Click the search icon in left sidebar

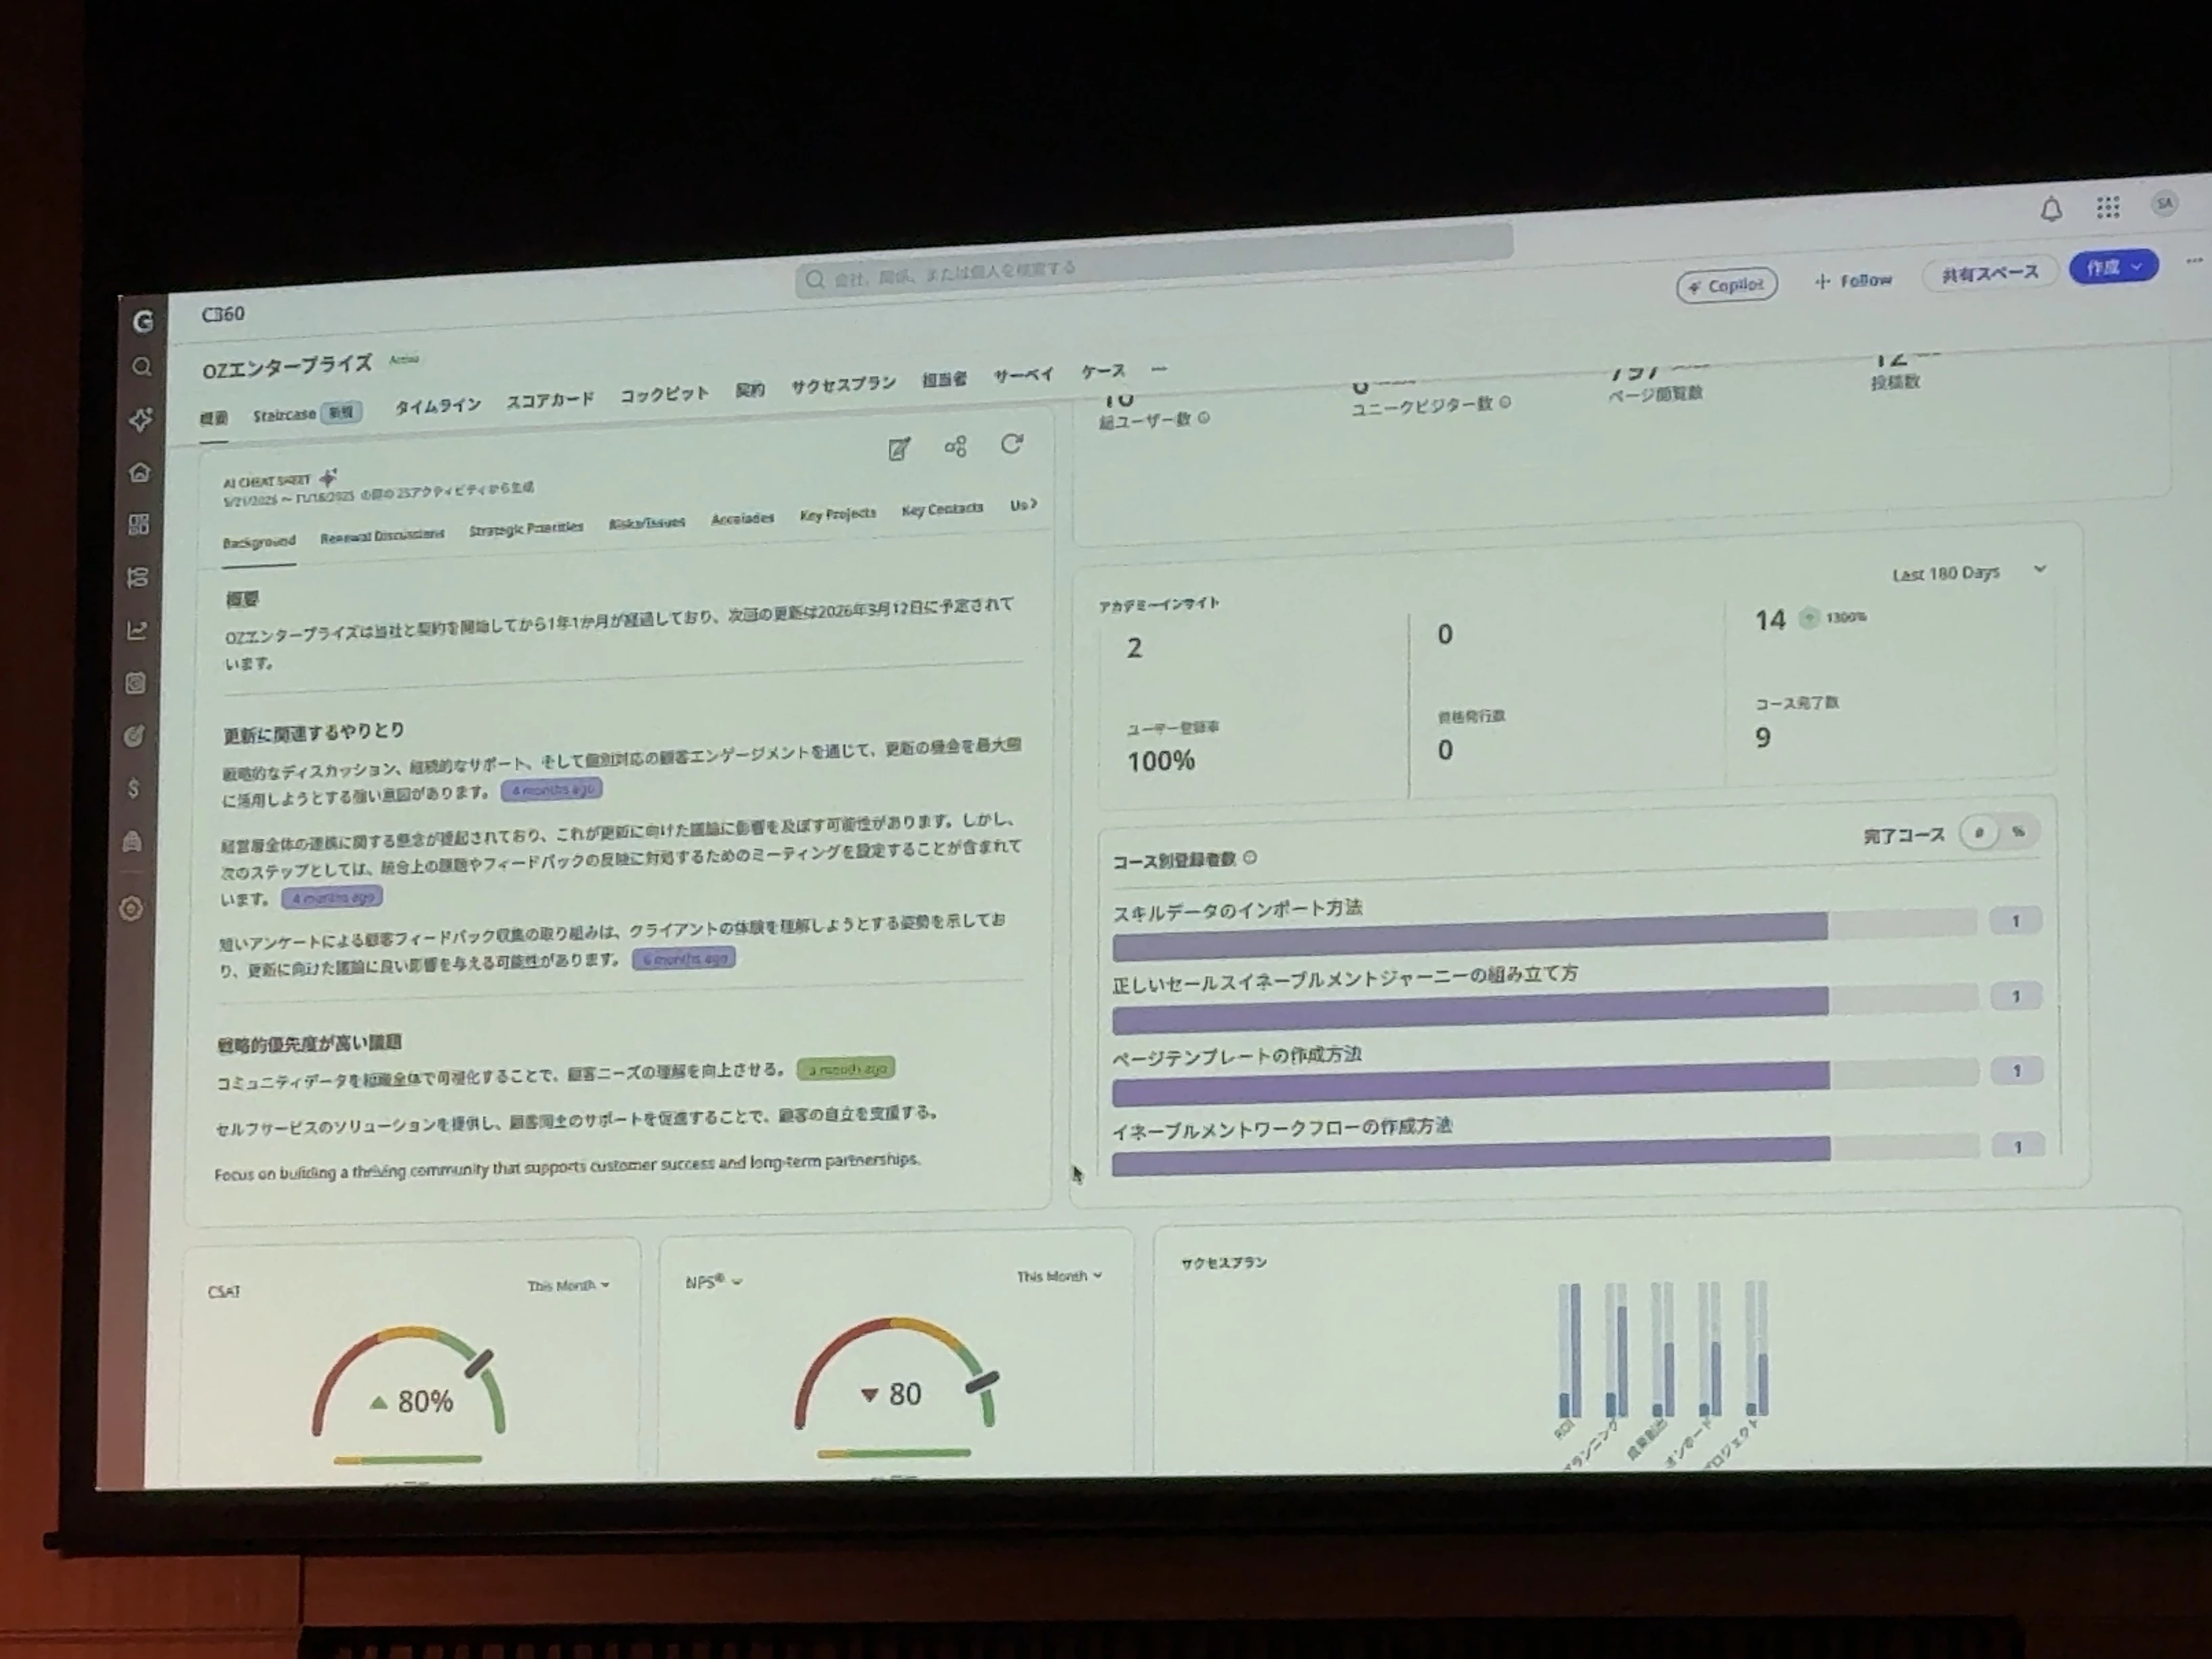click(x=142, y=367)
